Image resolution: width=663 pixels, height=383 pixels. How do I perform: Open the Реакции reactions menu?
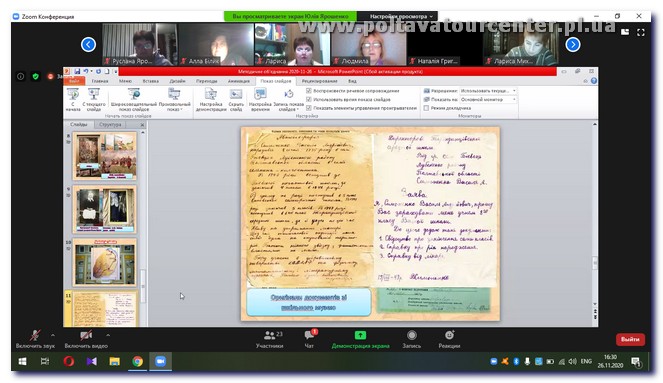coord(449,339)
